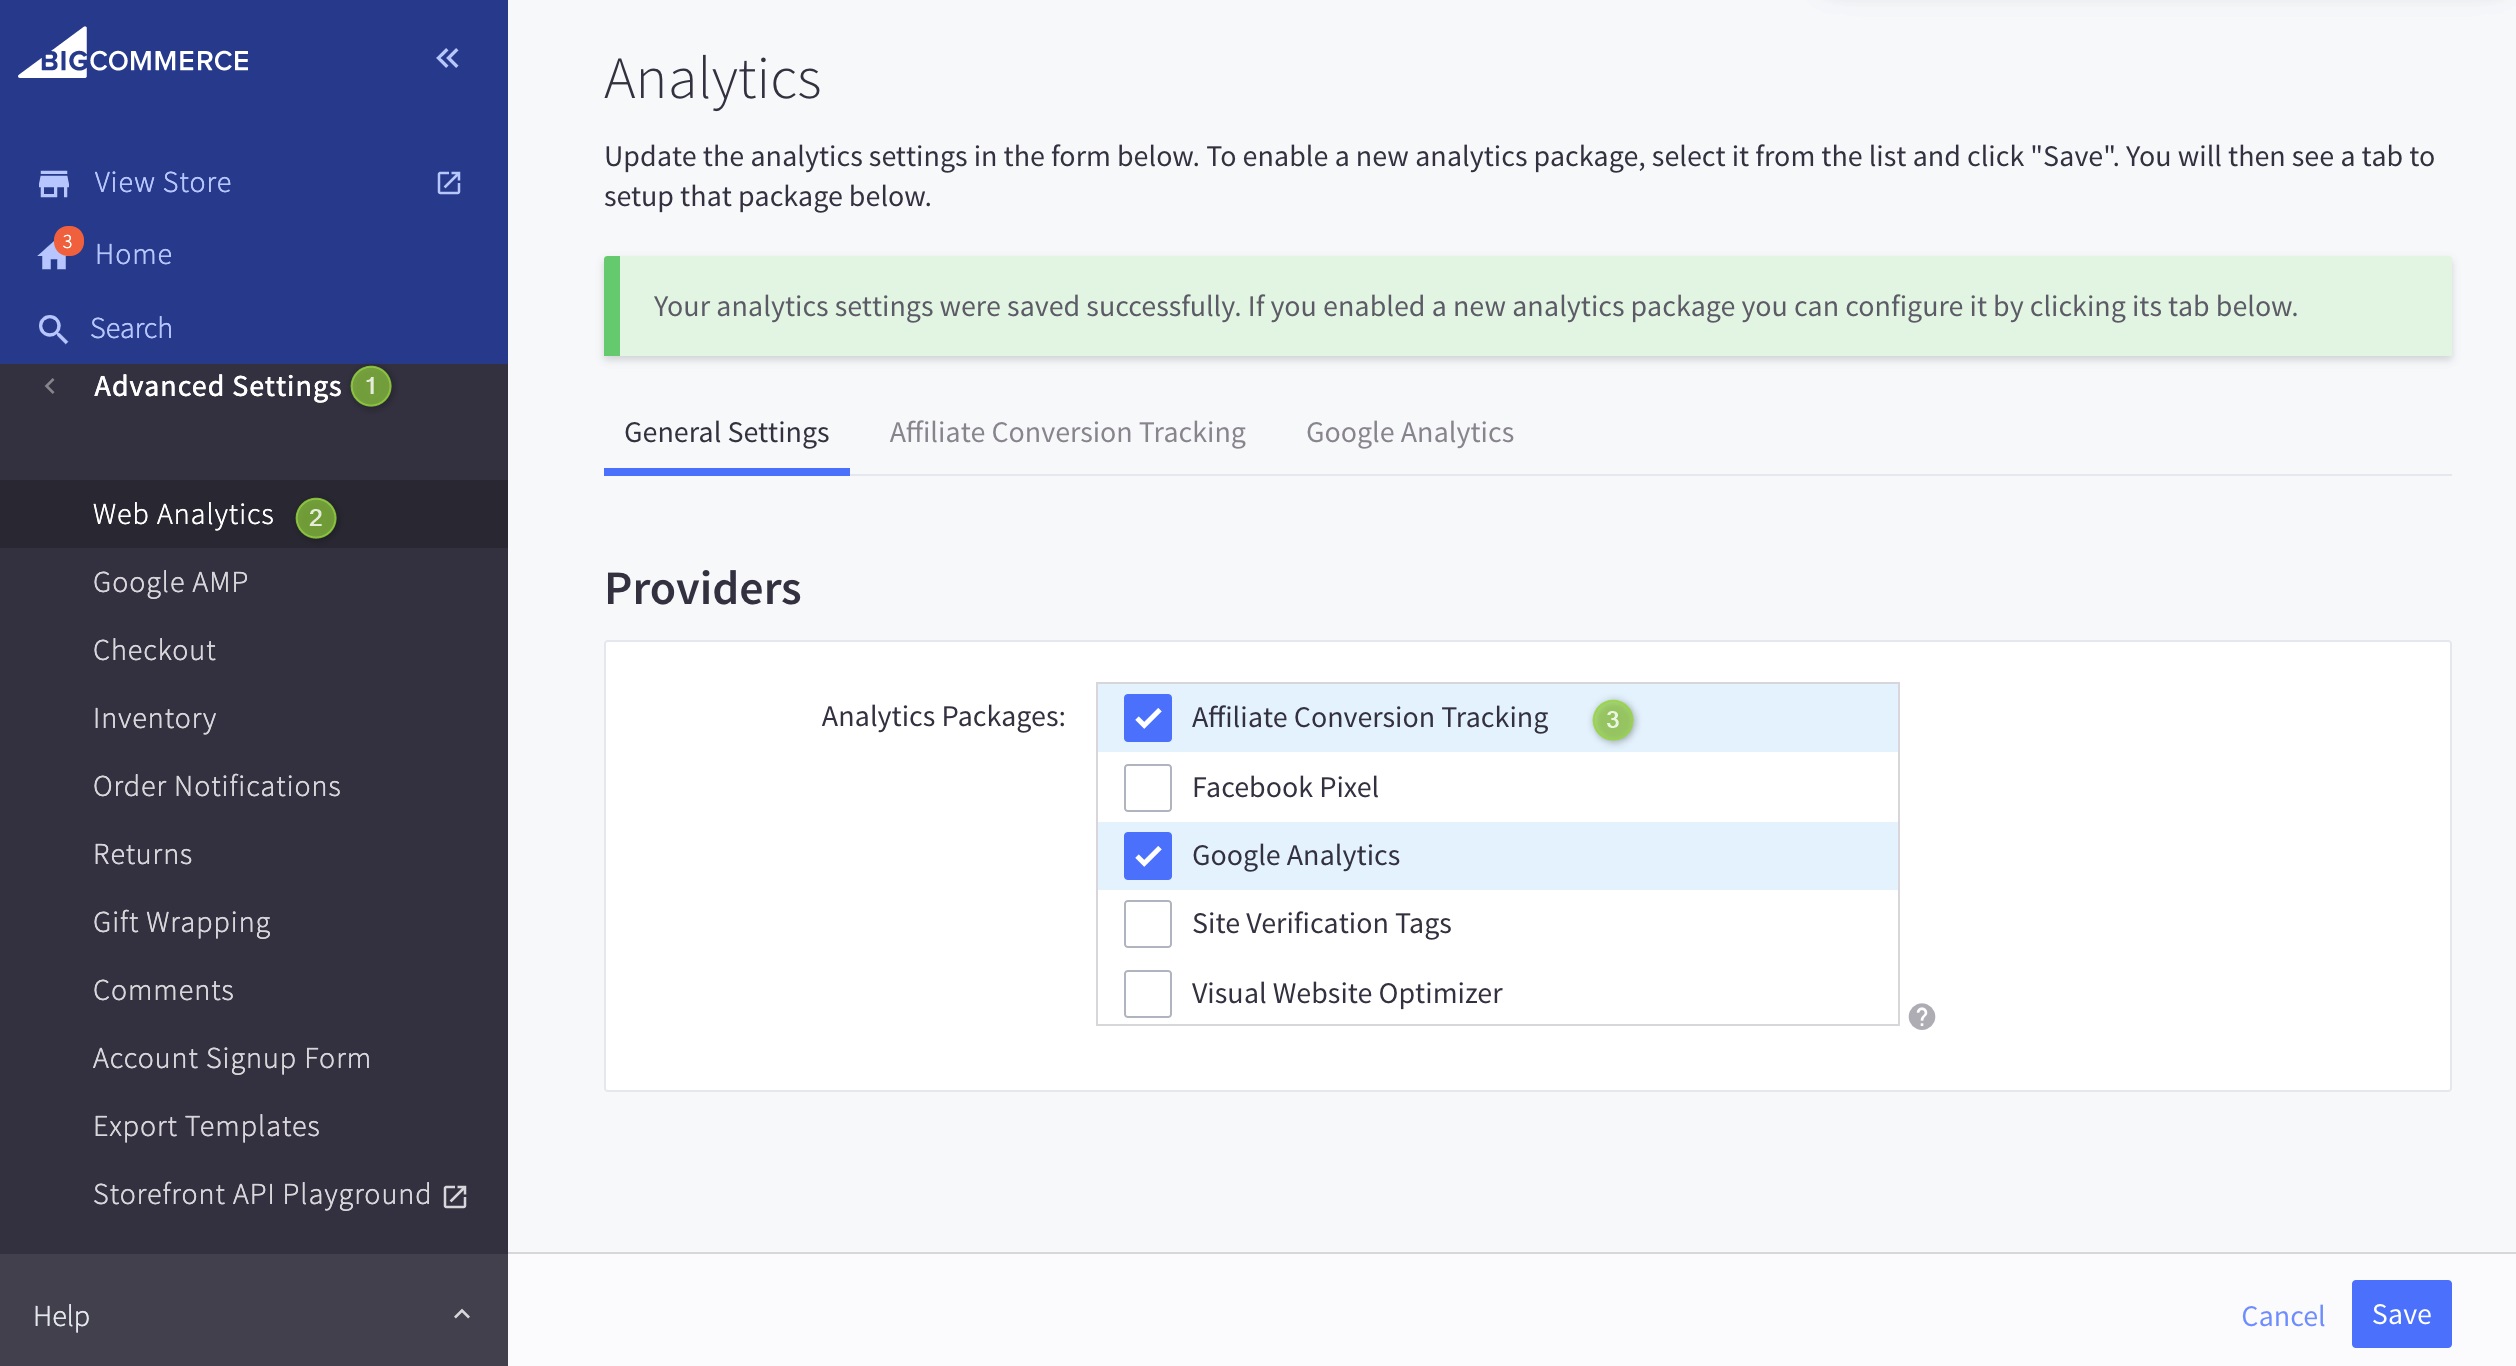Screen dimensions: 2516x1366
Task: Click the Search magnifier icon
Action: tap(53, 329)
